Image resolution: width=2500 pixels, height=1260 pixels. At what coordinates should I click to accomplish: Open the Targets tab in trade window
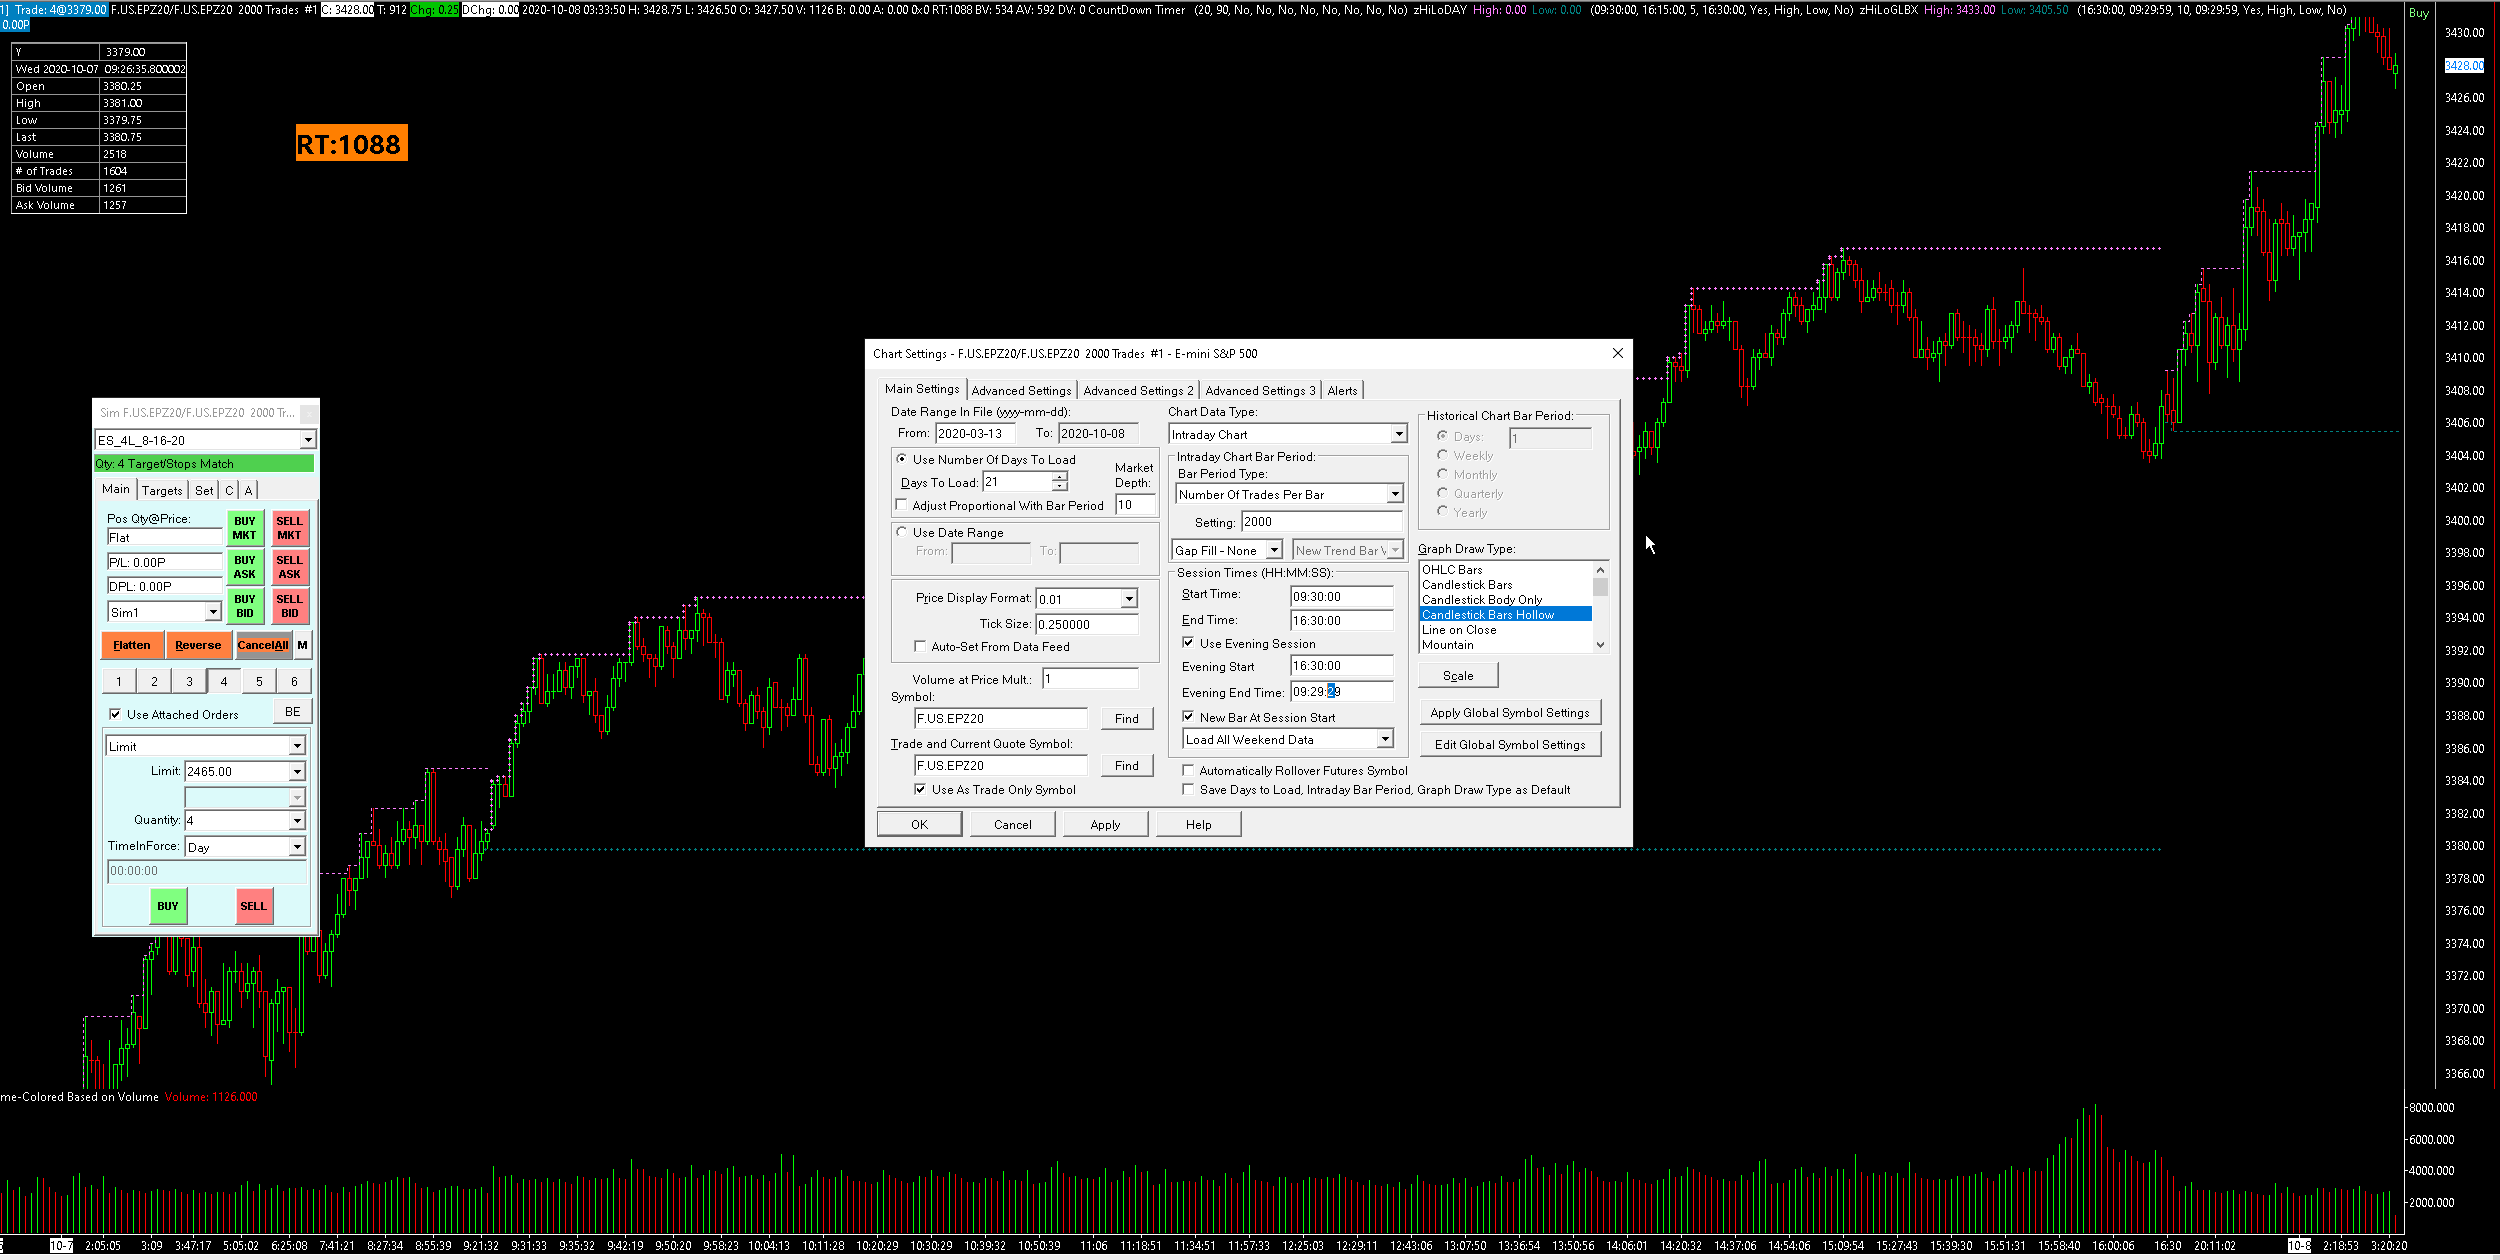pyautogui.click(x=162, y=491)
